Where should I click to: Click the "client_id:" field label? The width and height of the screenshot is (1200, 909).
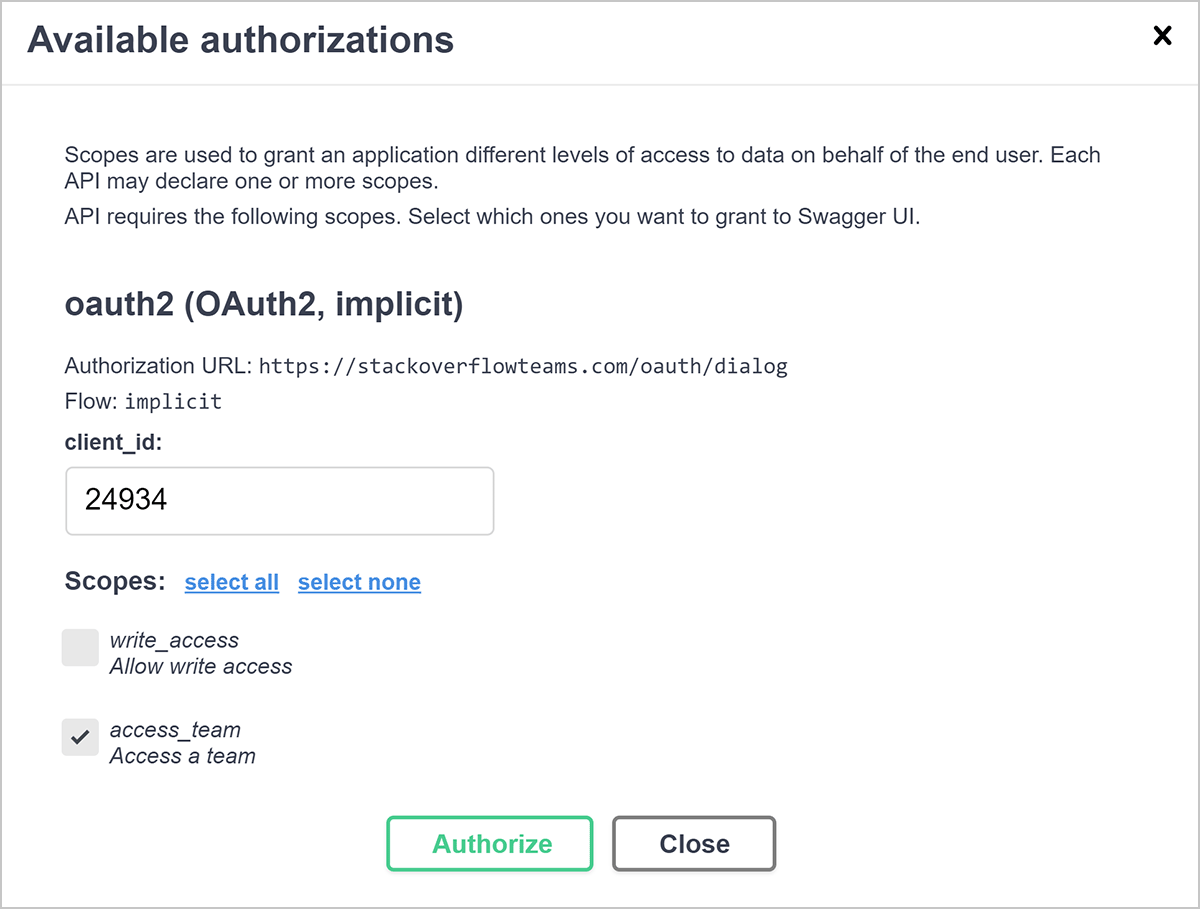pyautogui.click(x=113, y=442)
